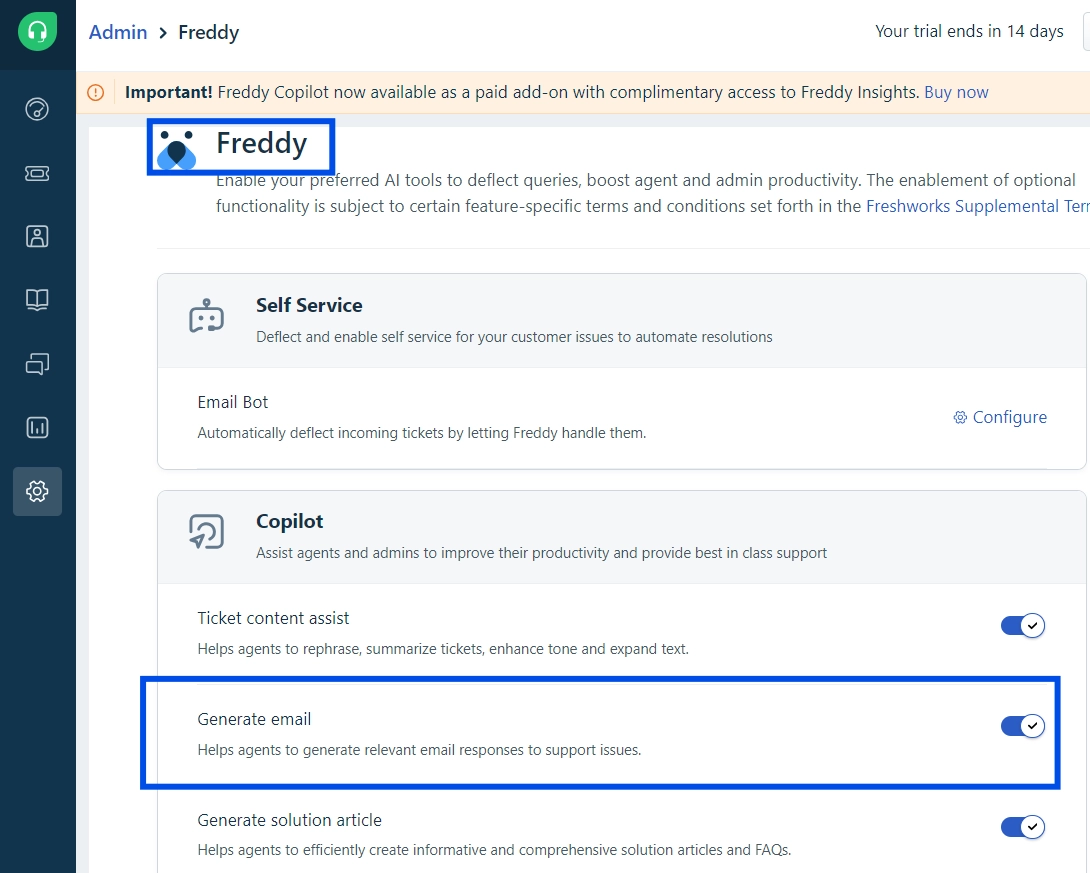The height and width of the screenshot is (873, 1090).
Task: Go back to Admin via breadcrumb
Action: pyautogui.click(x=118, y=32)
